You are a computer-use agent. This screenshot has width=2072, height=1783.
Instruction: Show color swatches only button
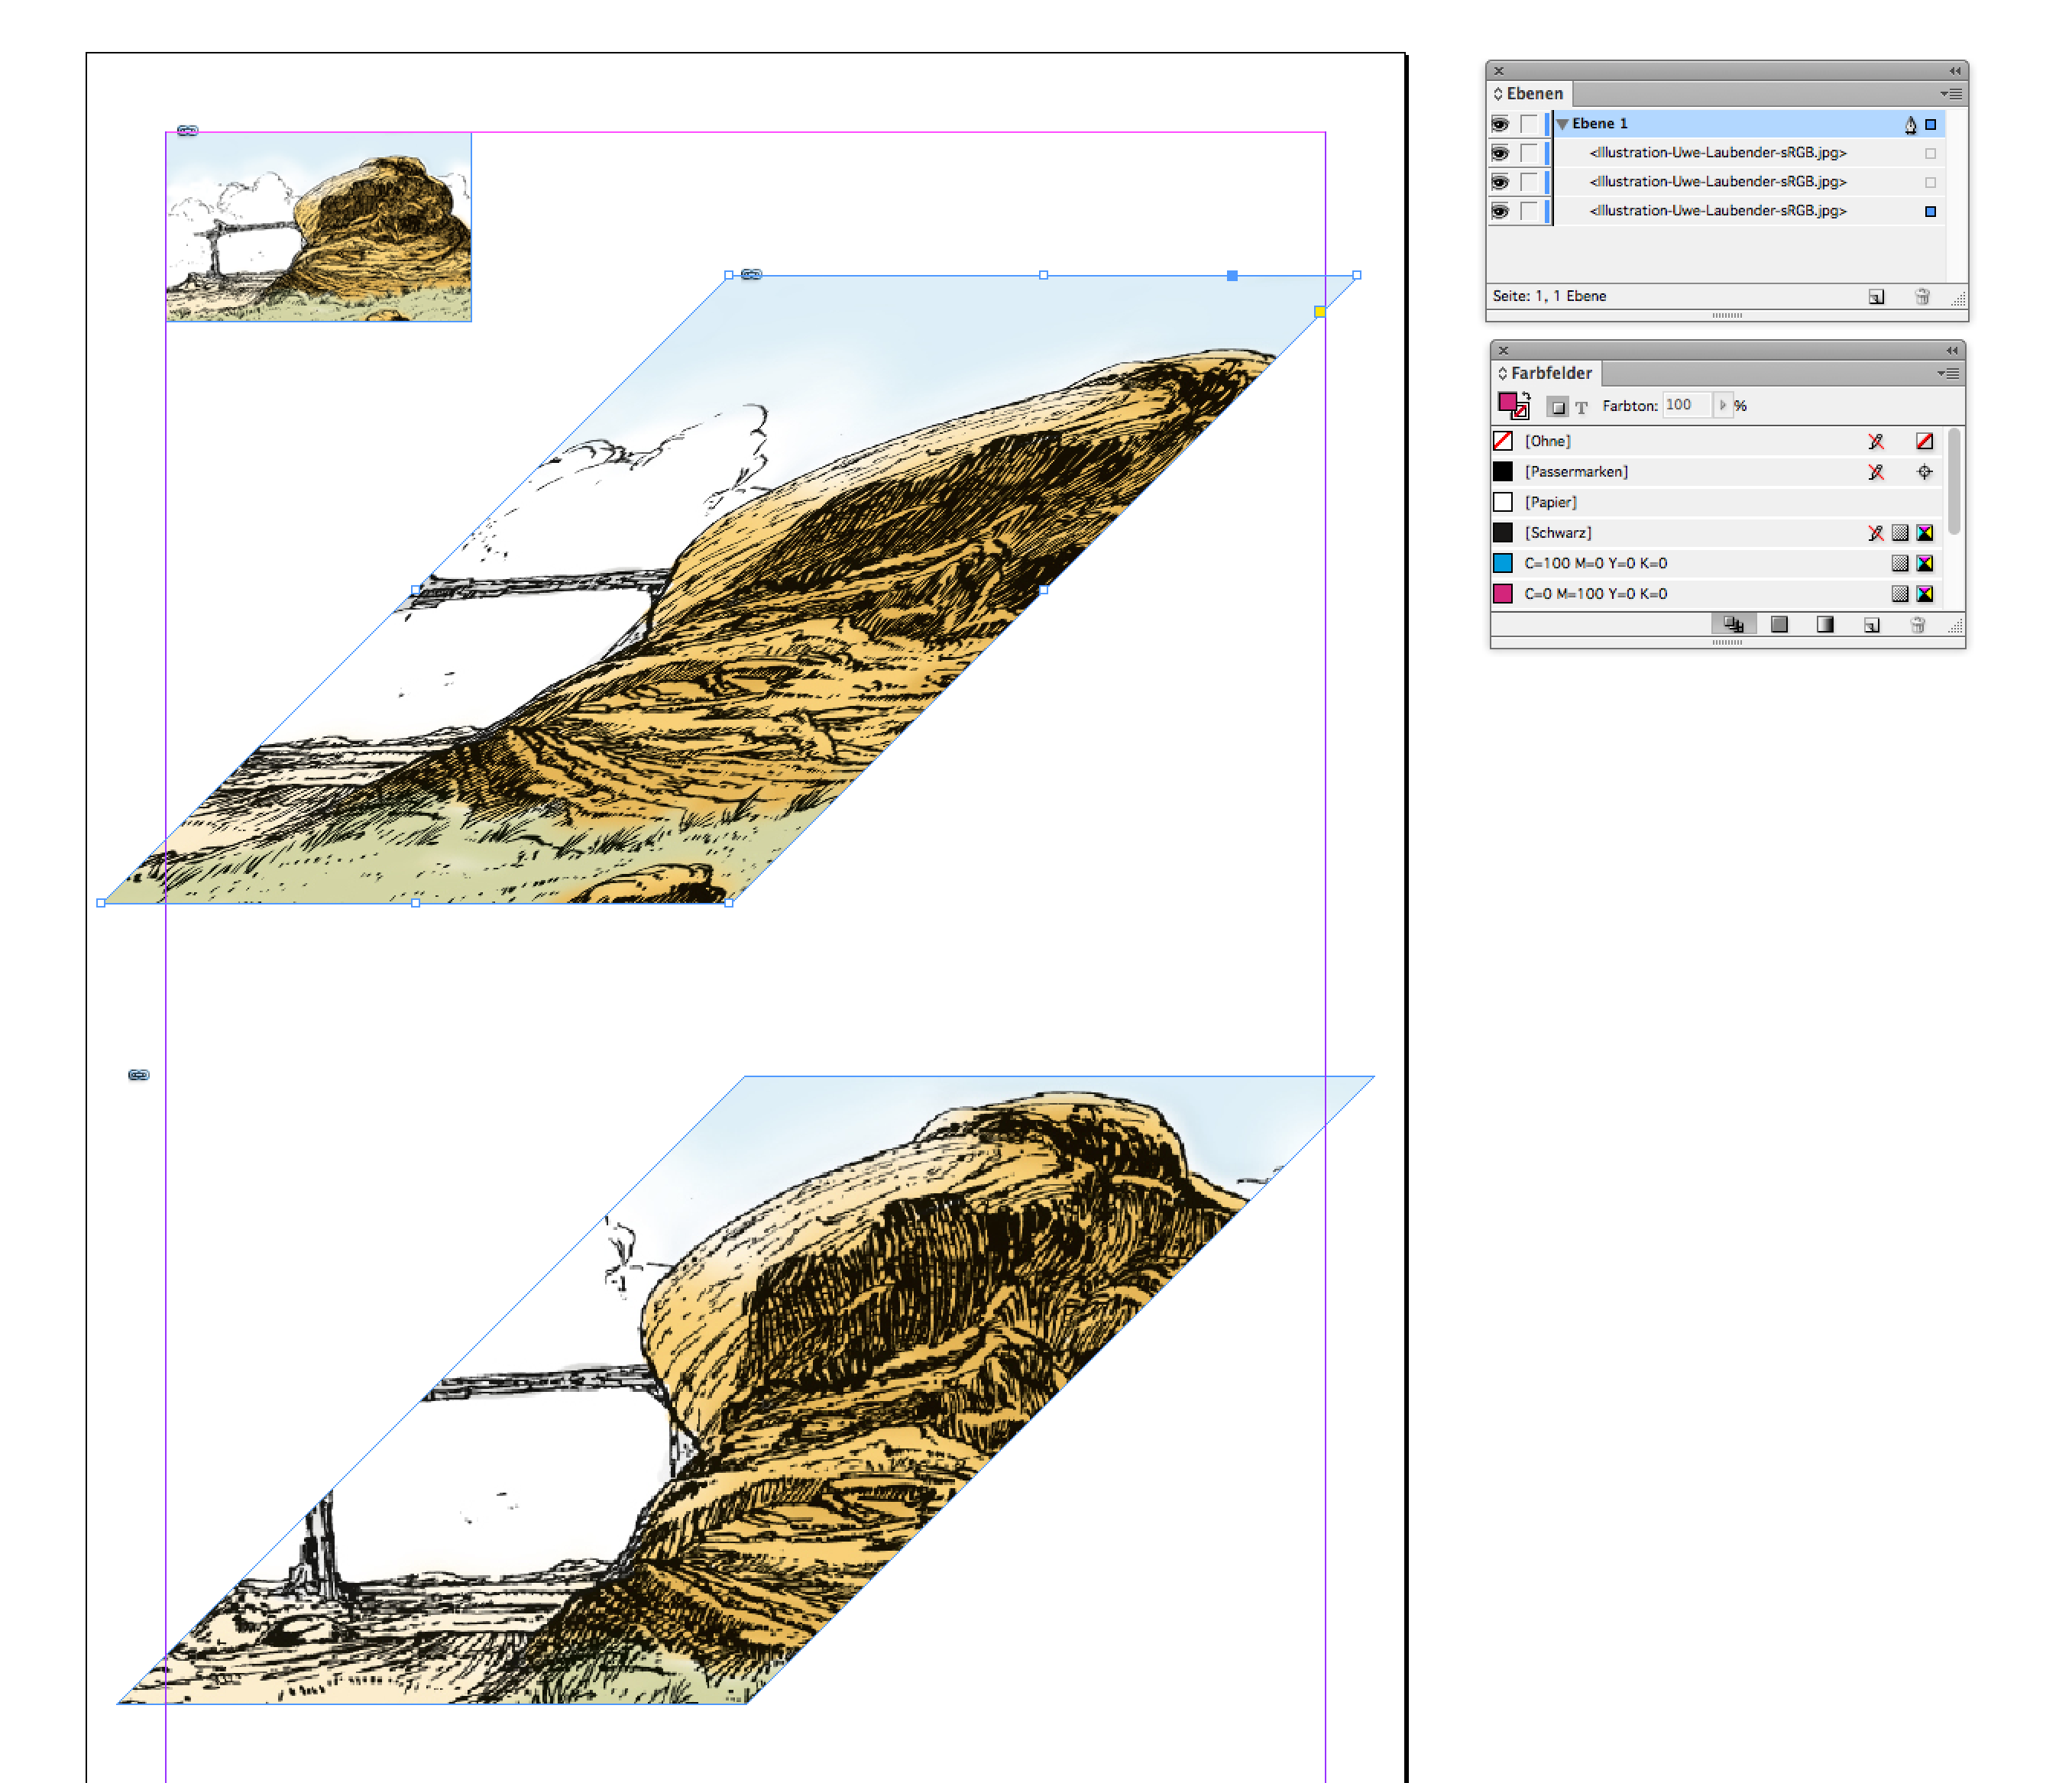(1779, 624)
